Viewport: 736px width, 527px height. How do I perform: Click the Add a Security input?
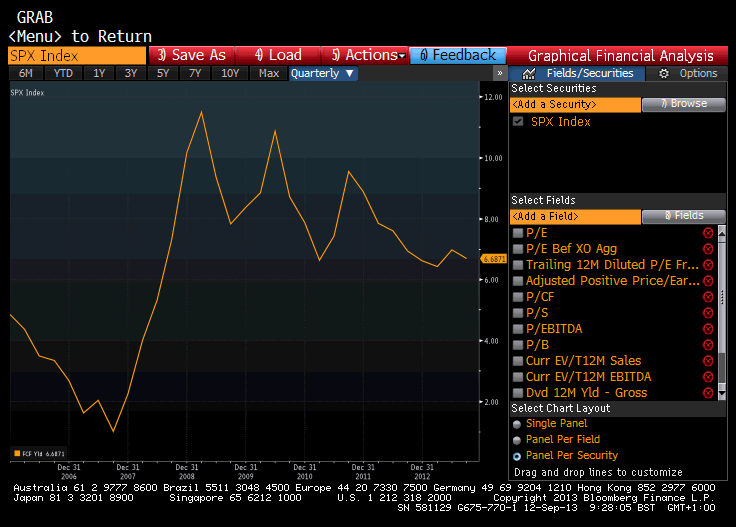click(575, 105)
